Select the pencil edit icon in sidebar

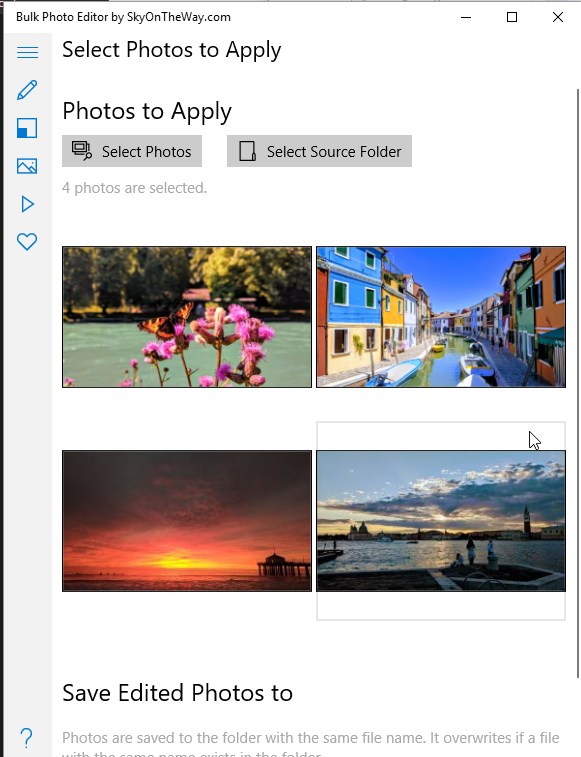27,90
